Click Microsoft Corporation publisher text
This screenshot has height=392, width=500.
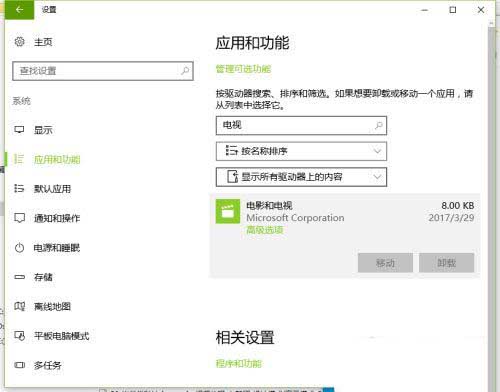(x=295, y=218)
